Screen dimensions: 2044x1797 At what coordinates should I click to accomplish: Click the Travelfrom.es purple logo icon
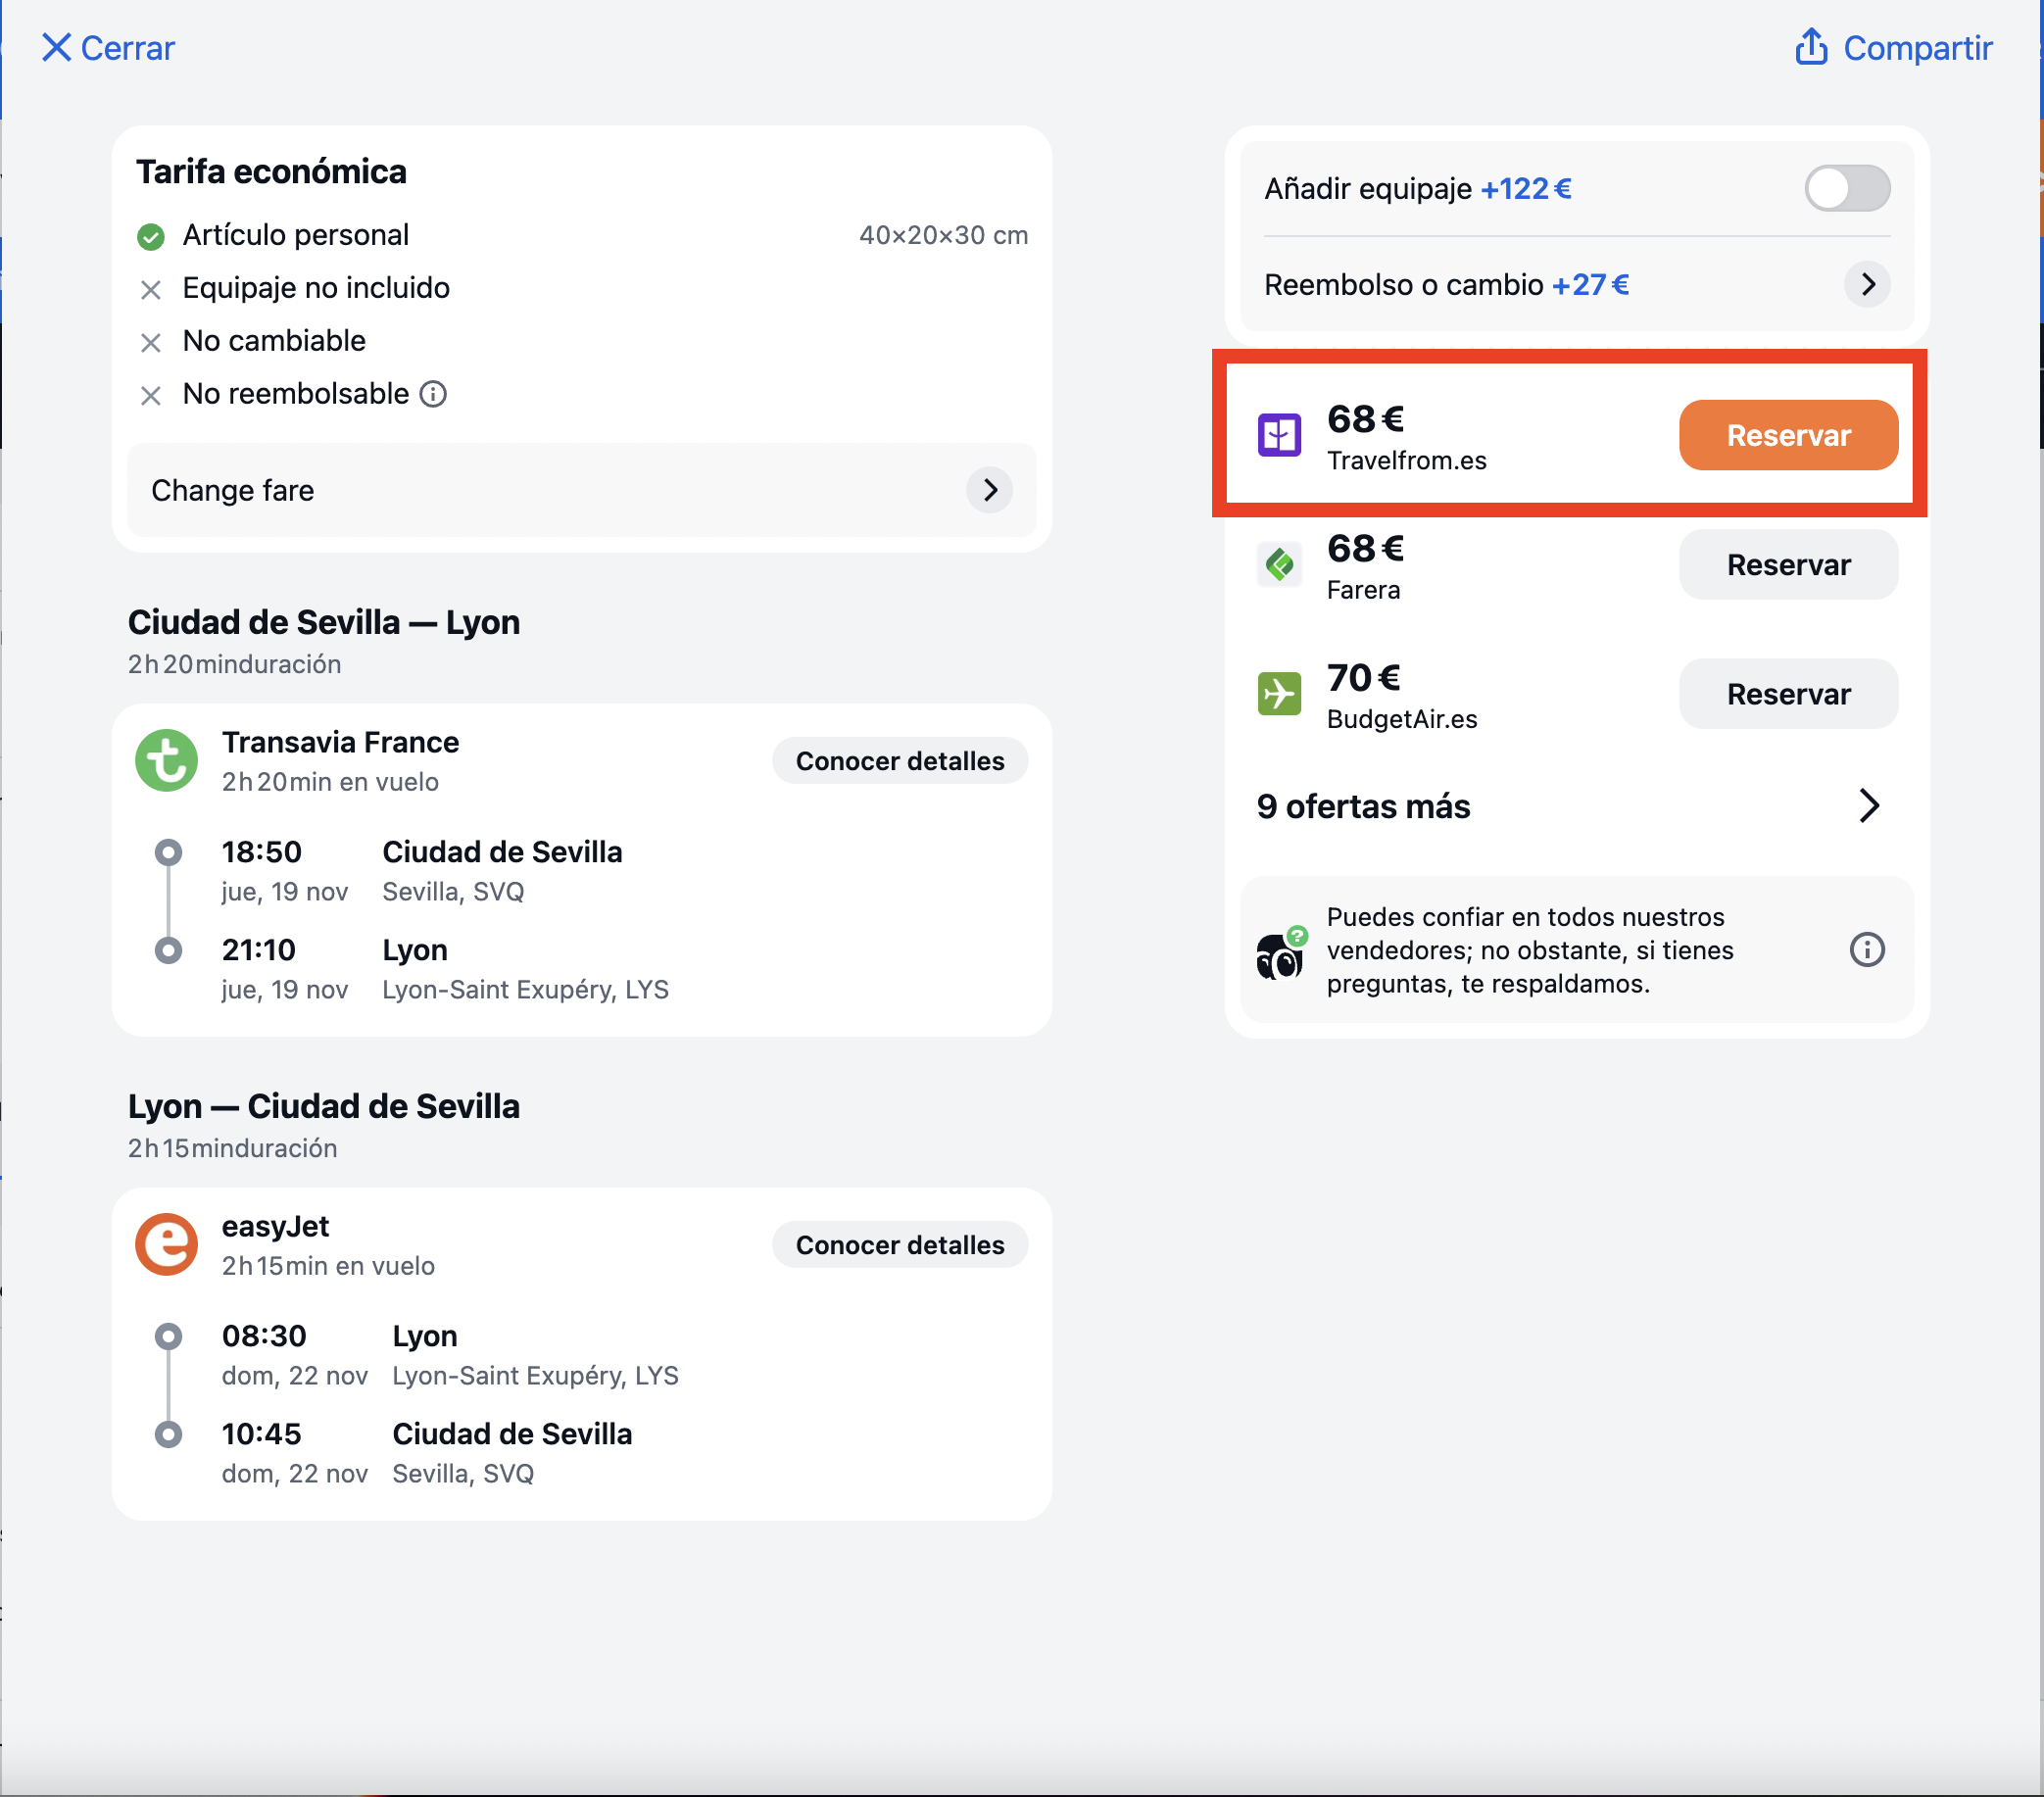click(x=1278, y=435)
